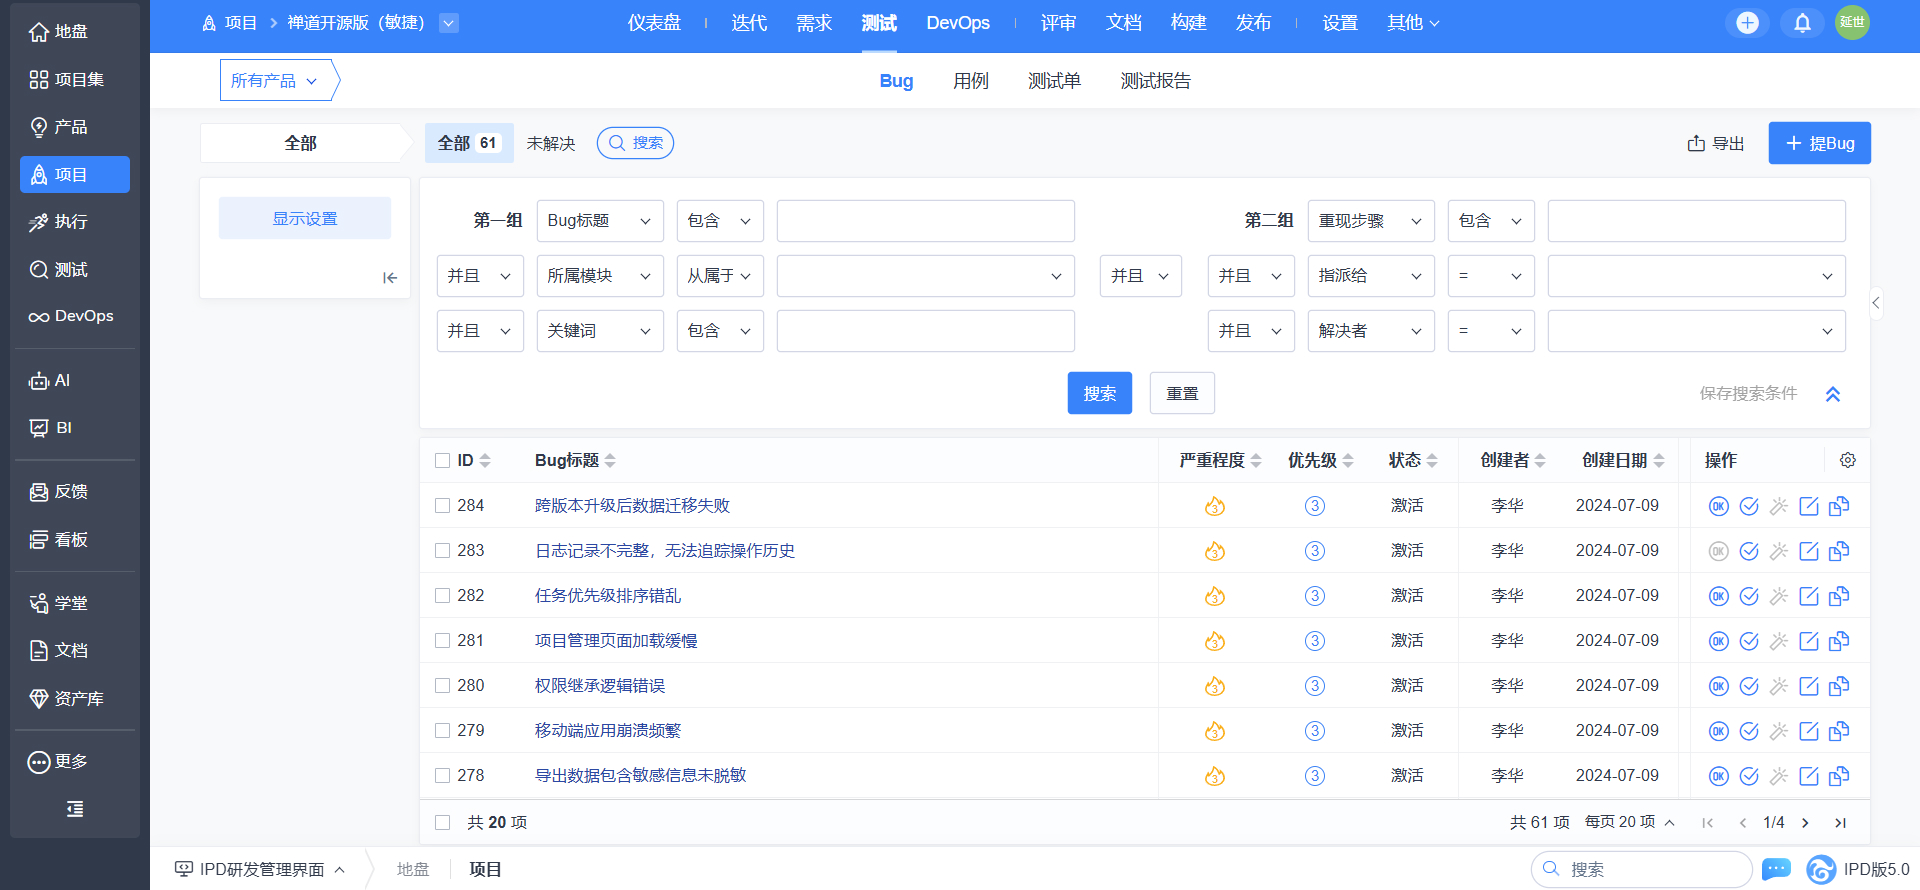
Task: Click the 提Bug button
Action: click(x=1820, y=143)
